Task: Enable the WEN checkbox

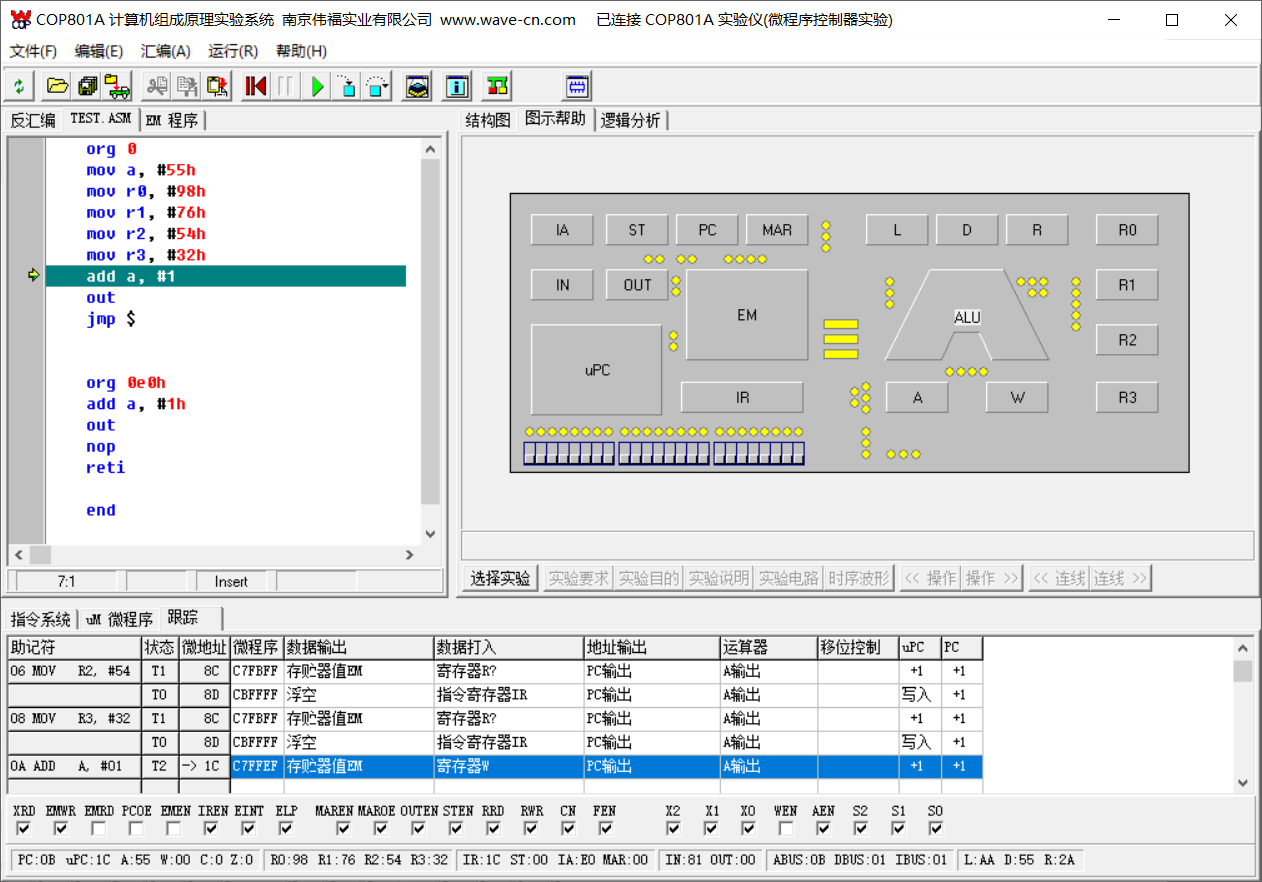Action: [x=786, y=829]
